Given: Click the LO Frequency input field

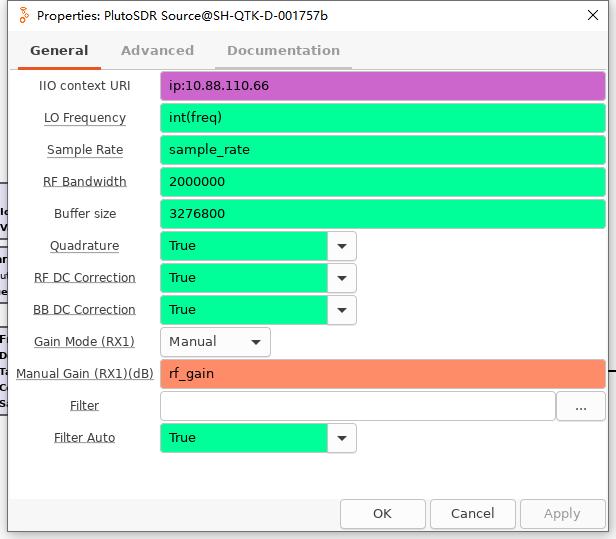Looking at the screenshot, I should [383, 117].
